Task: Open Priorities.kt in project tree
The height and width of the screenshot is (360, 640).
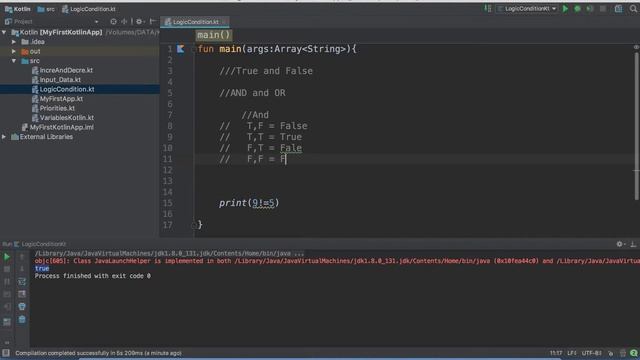Action: pos(53,108)
